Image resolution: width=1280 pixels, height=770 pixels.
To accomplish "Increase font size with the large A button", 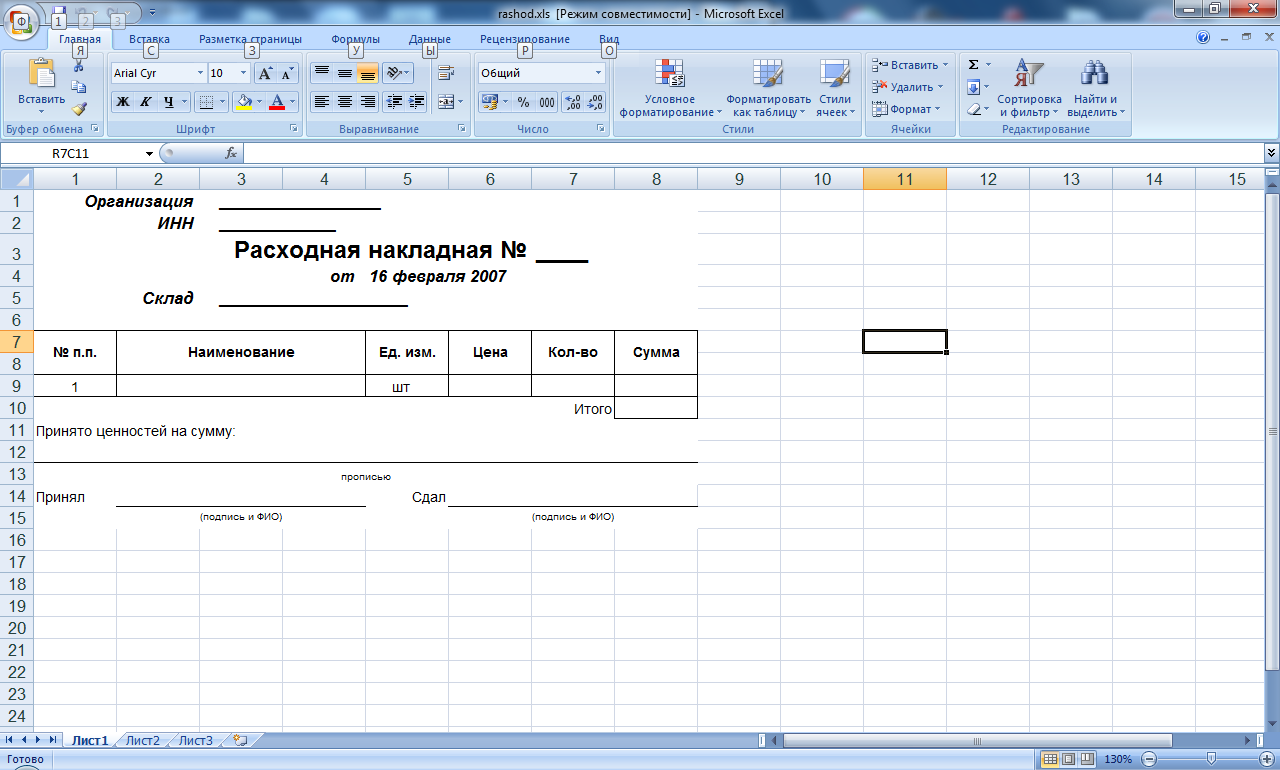I will [x=265, y=73].
